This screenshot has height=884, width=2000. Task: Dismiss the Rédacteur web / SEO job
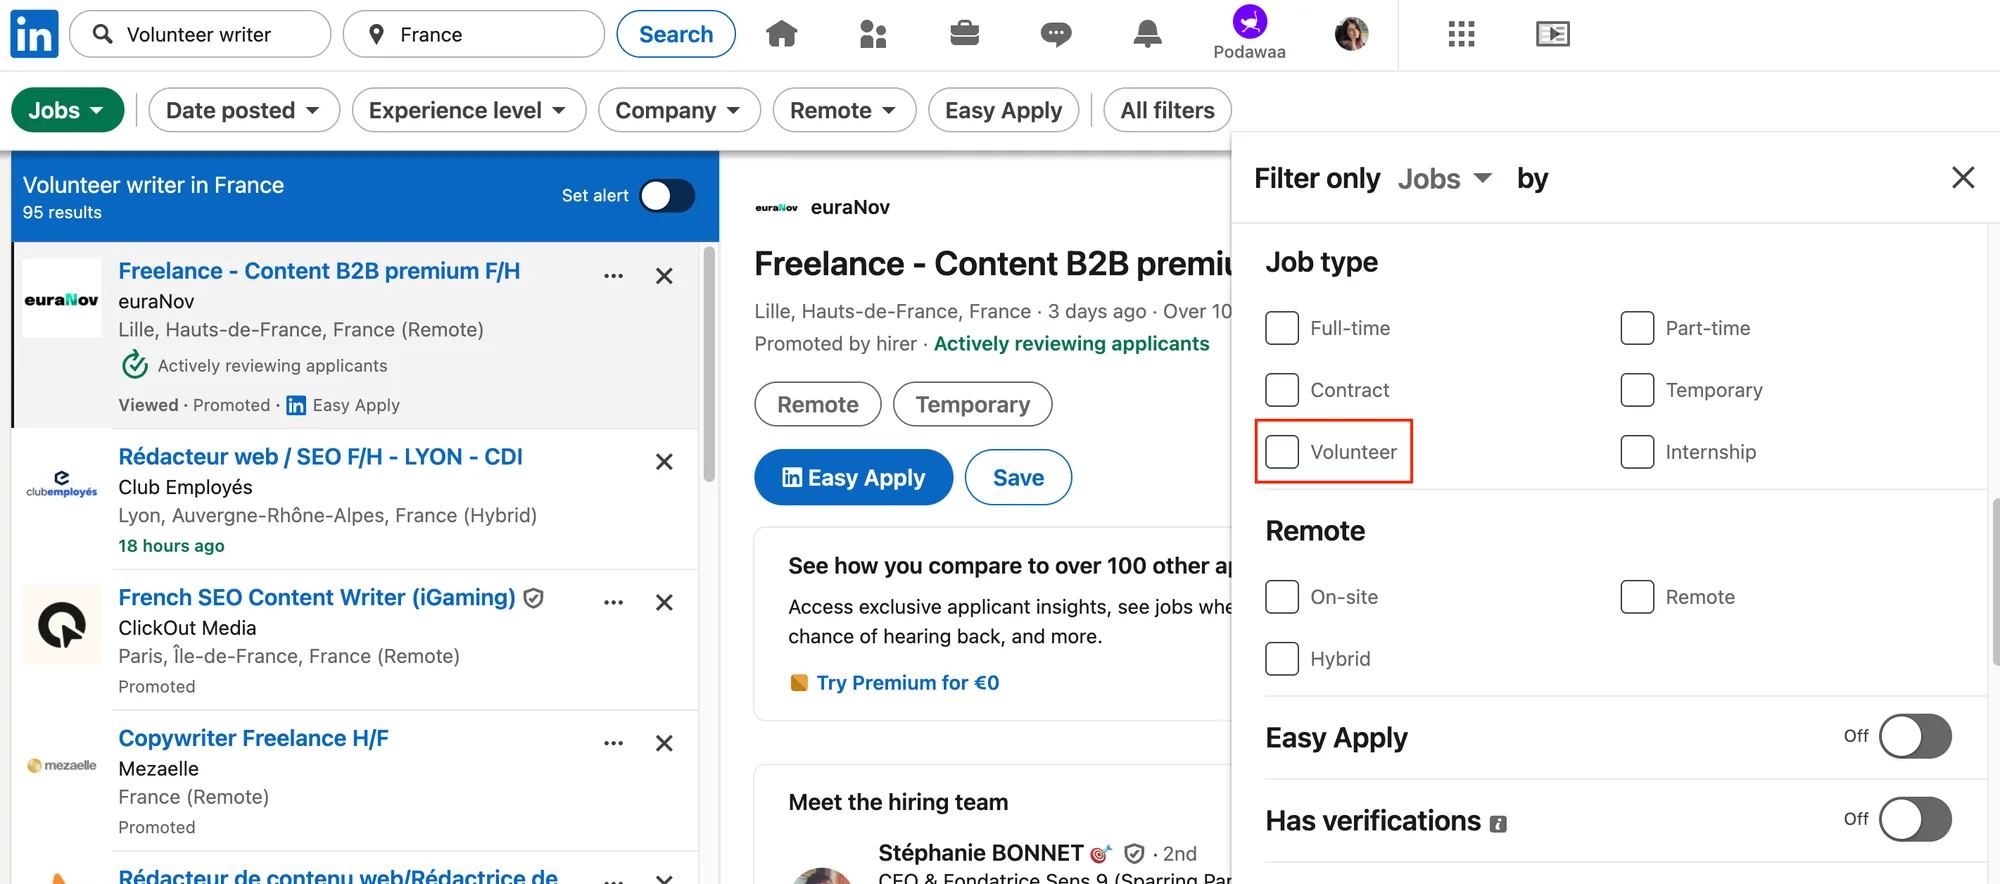tap(664, 462)
